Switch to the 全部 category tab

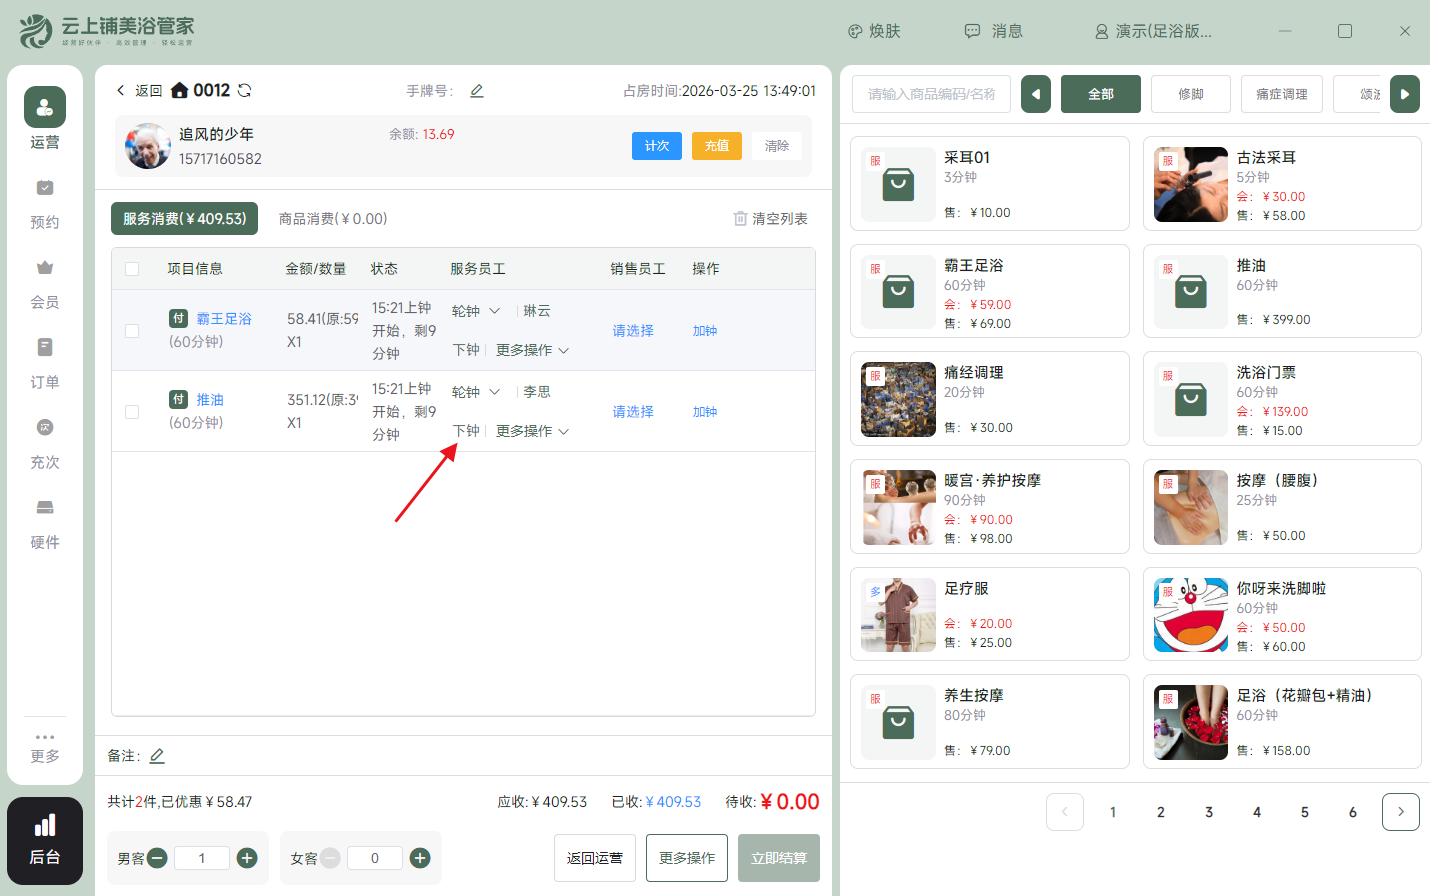(1100, 93)
